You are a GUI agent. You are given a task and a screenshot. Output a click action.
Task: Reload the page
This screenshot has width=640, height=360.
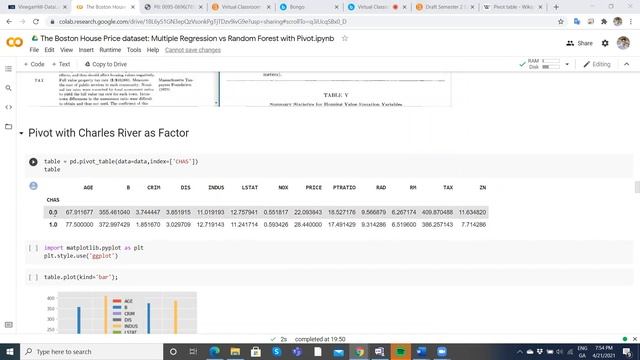(x=36, y=22)
